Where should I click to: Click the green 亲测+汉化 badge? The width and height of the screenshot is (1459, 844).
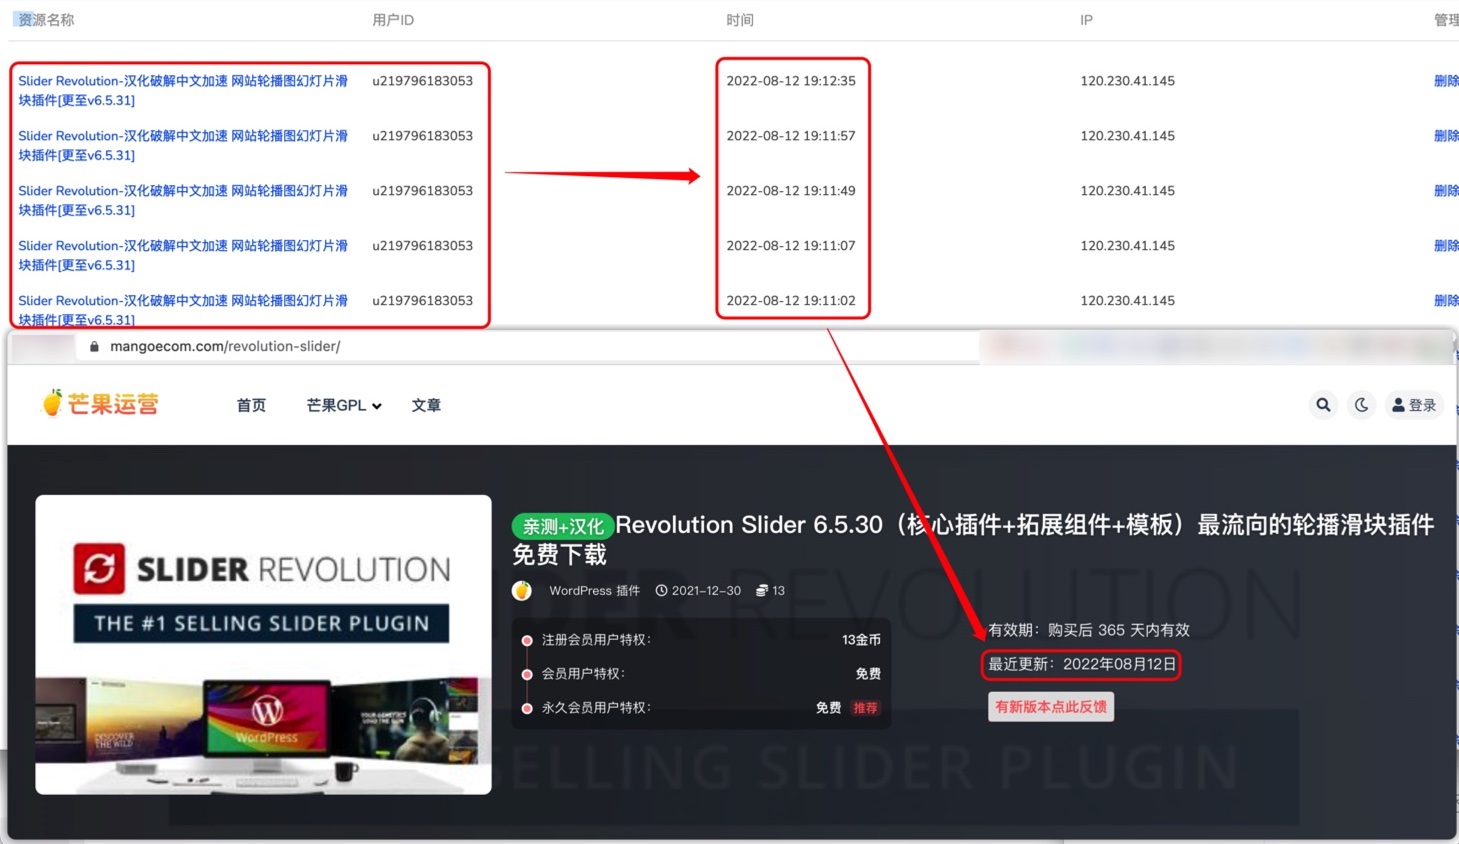(563, 526)
